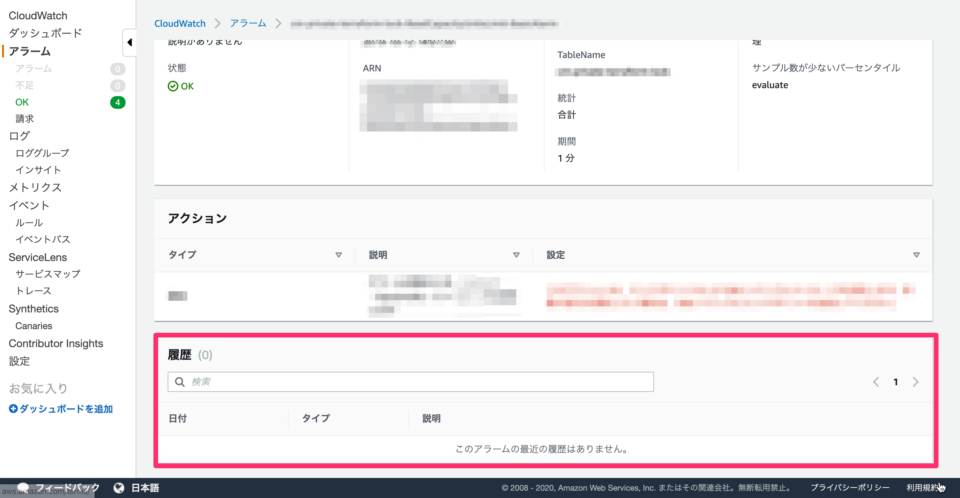Viewport: 960px width, 498px height.
Task: Open ダッシュボード in the sidebar
Action: point(45,33)
